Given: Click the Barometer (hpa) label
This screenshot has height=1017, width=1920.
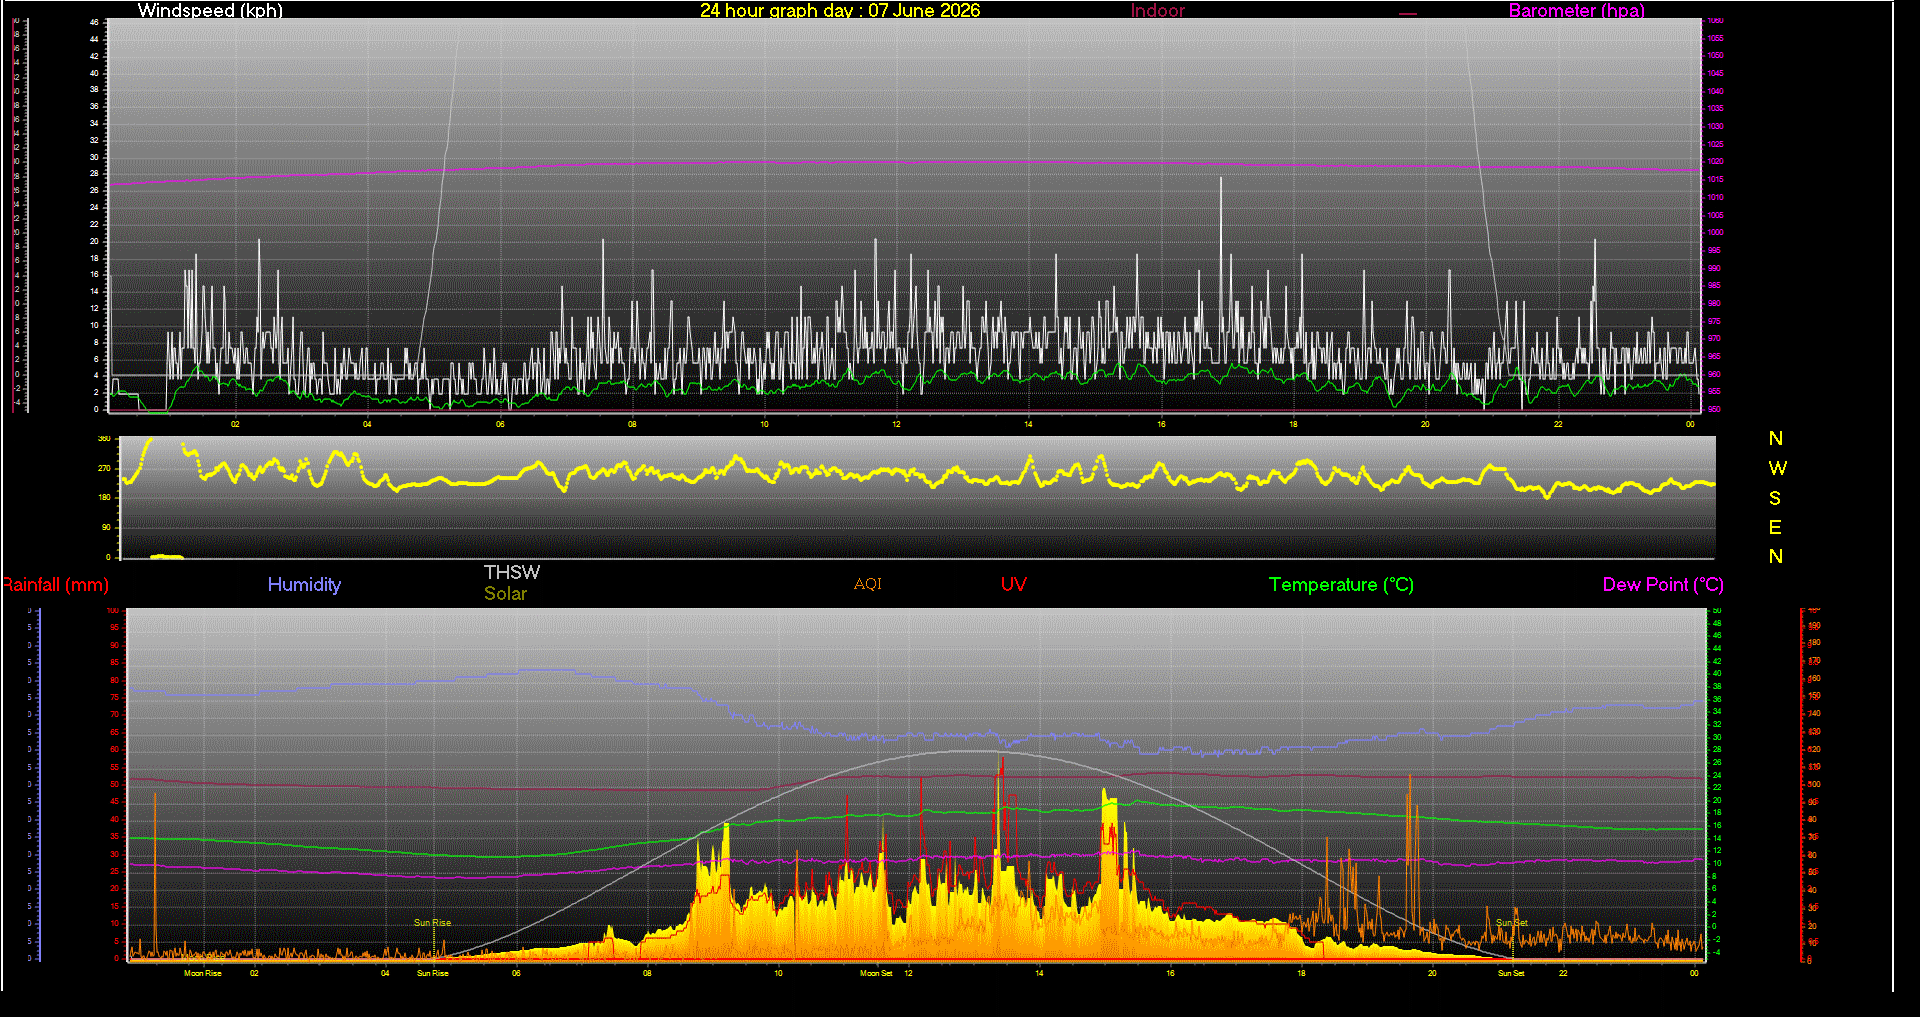Looking at the screenshot, I should (x=1576, y=10).
